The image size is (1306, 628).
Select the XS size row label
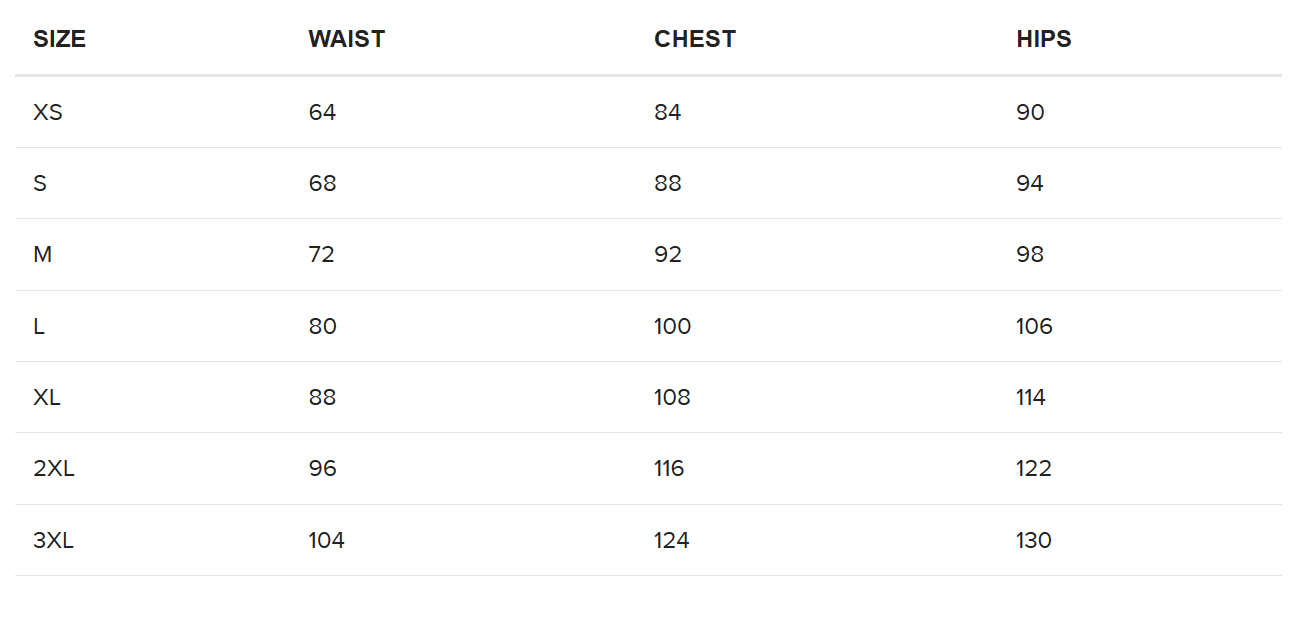[47, 112]
